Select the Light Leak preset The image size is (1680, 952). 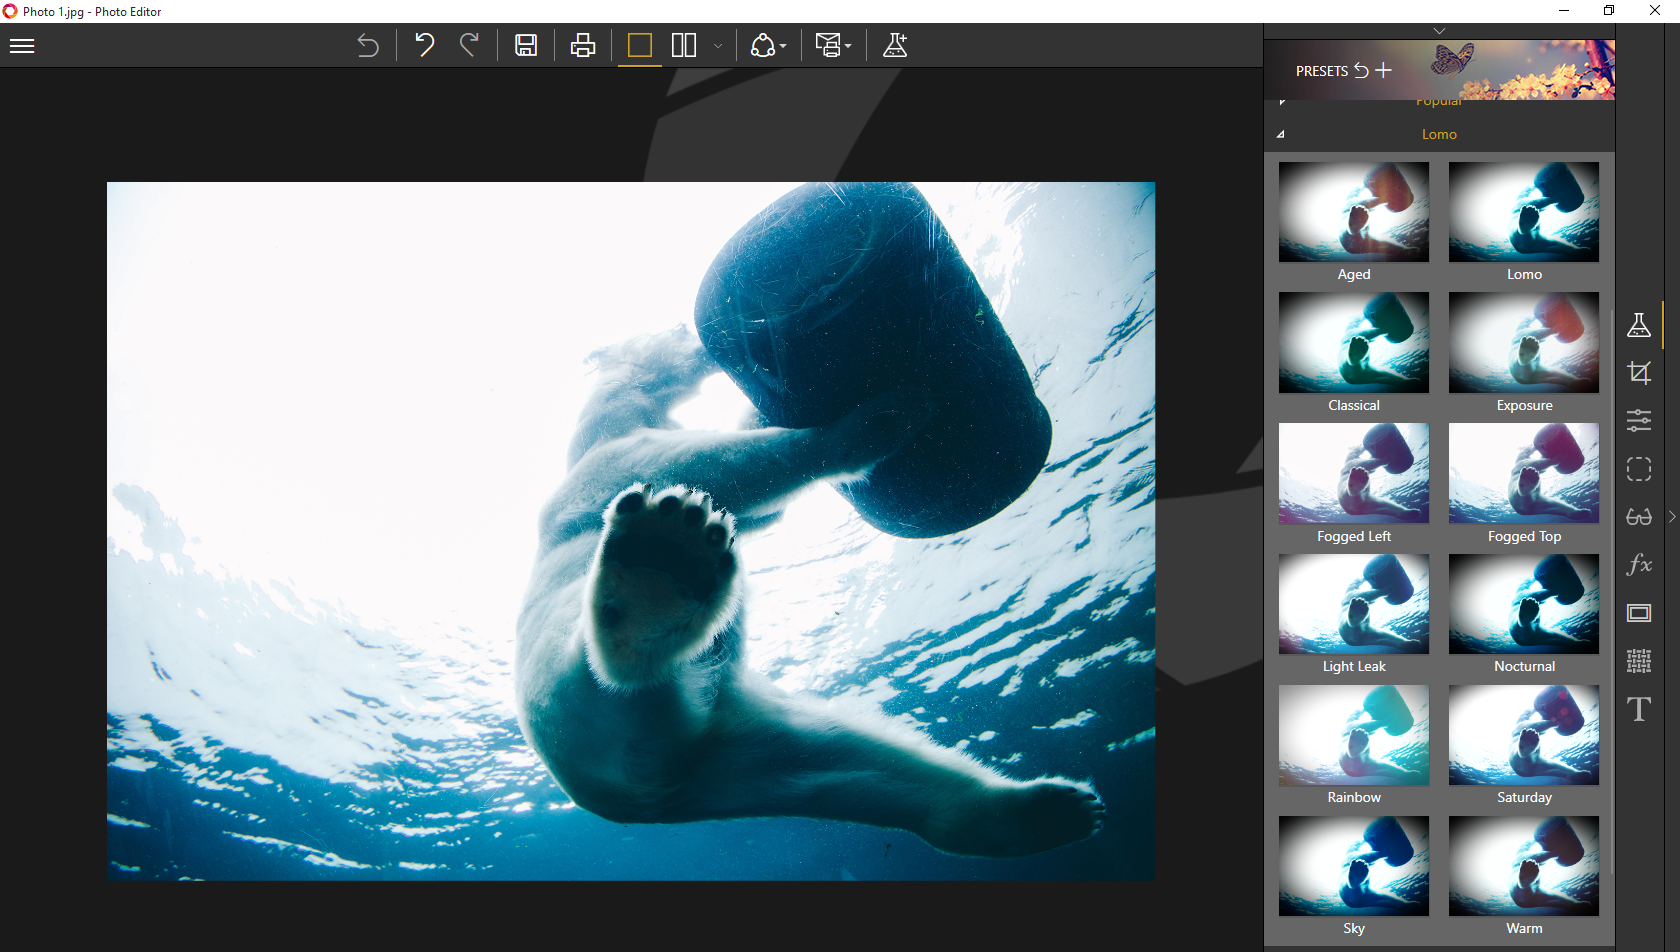pos(1354,604)
